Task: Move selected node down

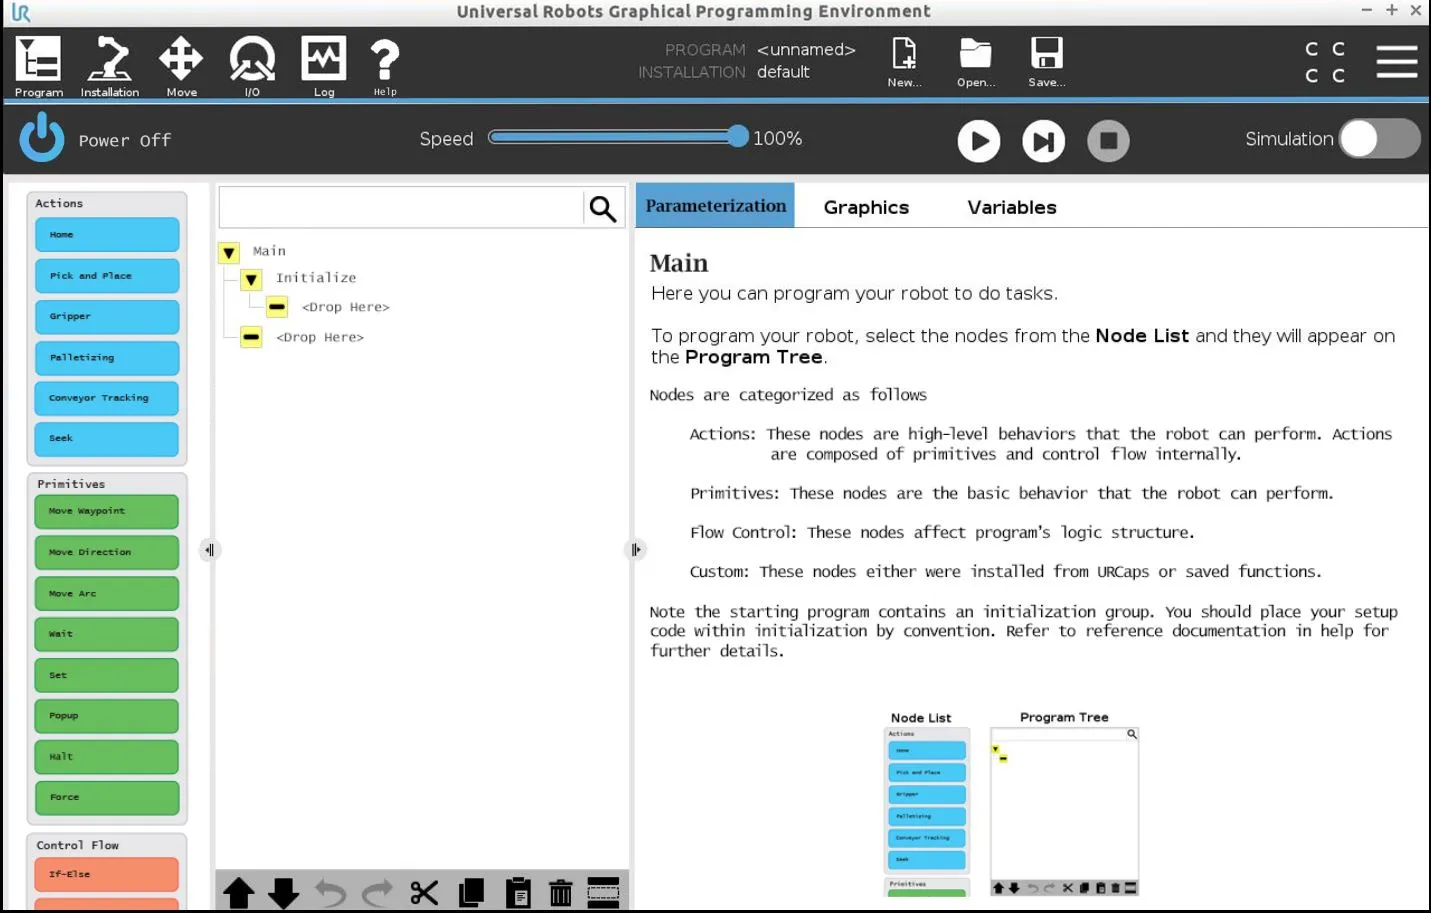Action: click(284, 892)
